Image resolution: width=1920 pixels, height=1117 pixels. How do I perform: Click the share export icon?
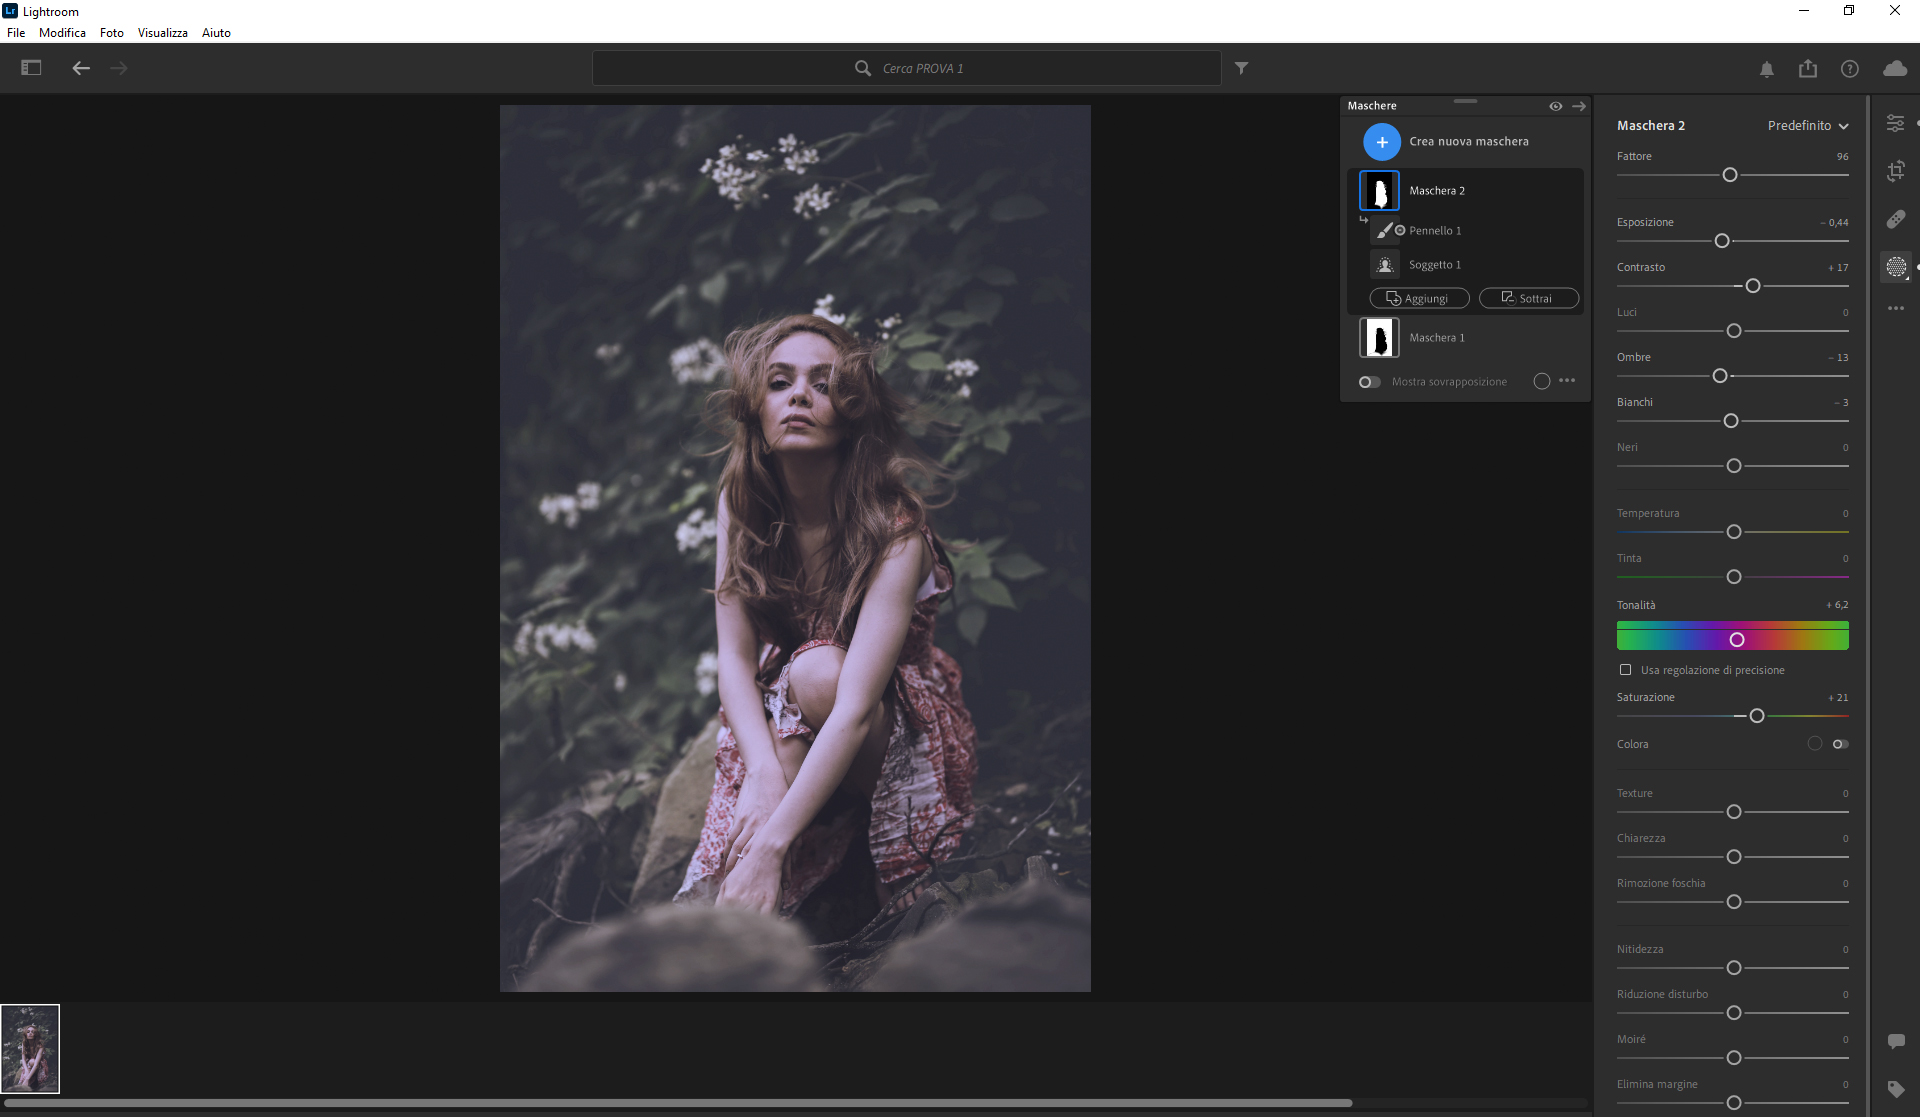tap(1808, 69)
